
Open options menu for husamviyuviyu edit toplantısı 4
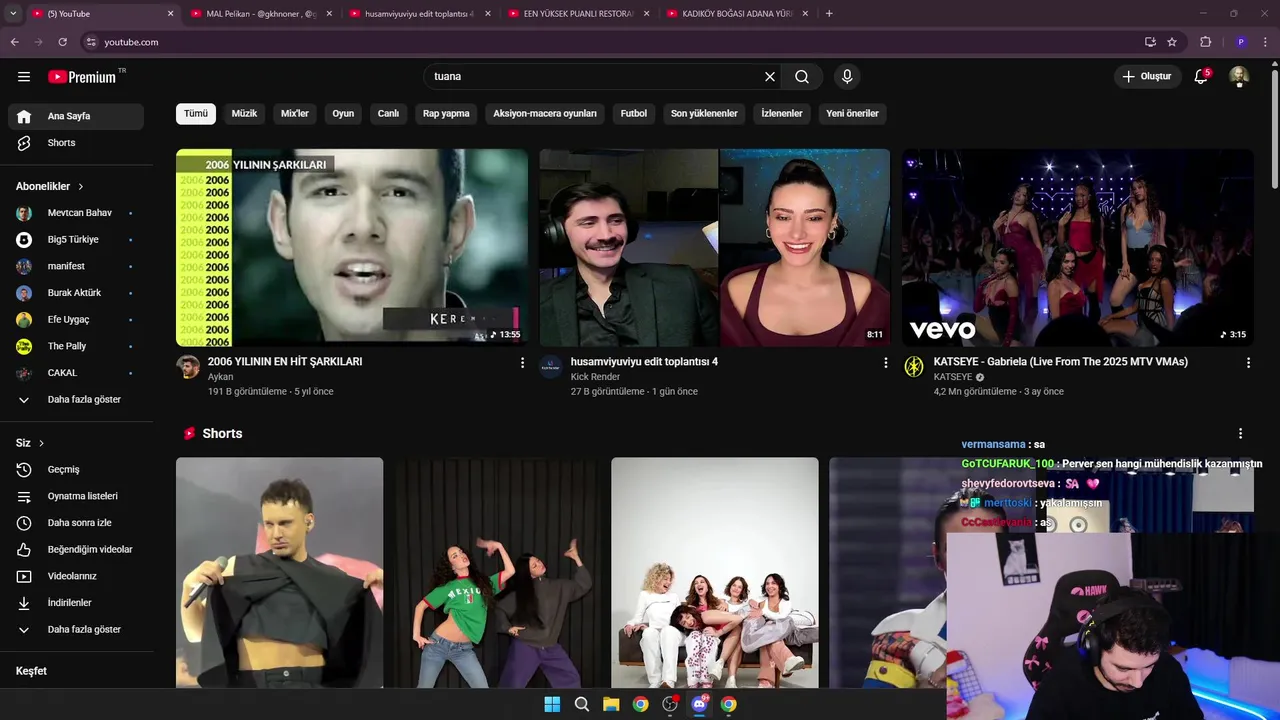885,363
